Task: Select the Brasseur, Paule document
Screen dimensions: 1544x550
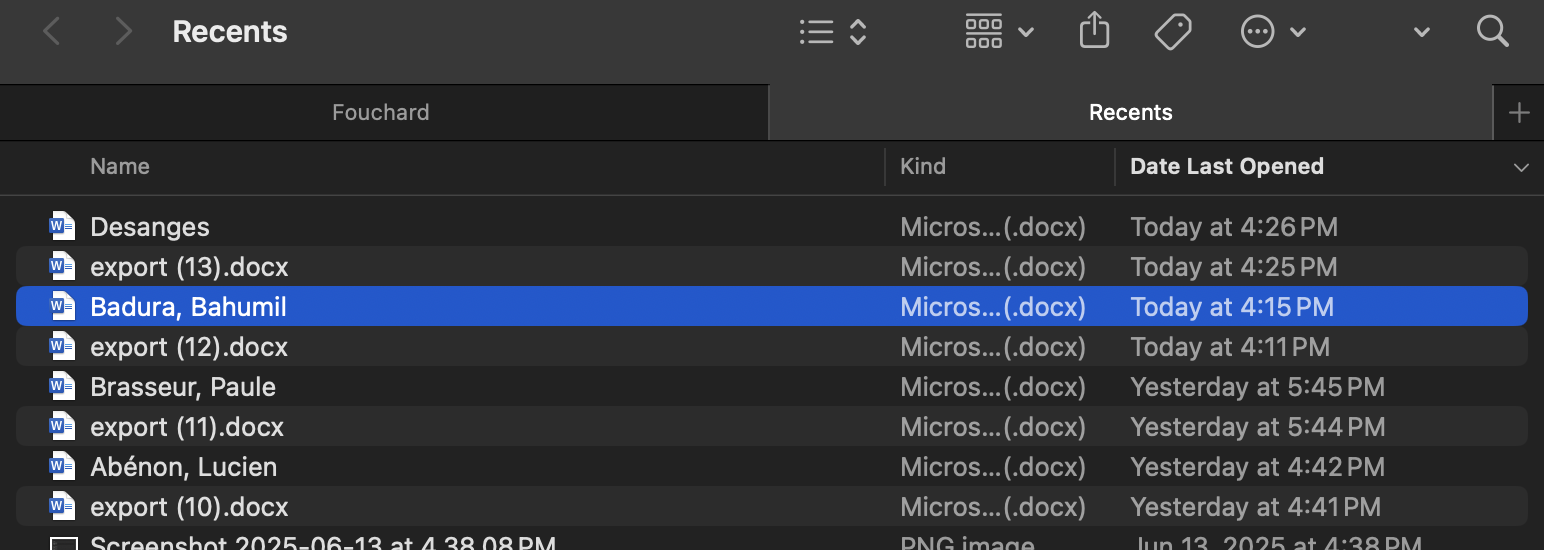Action: coord(183,387)
